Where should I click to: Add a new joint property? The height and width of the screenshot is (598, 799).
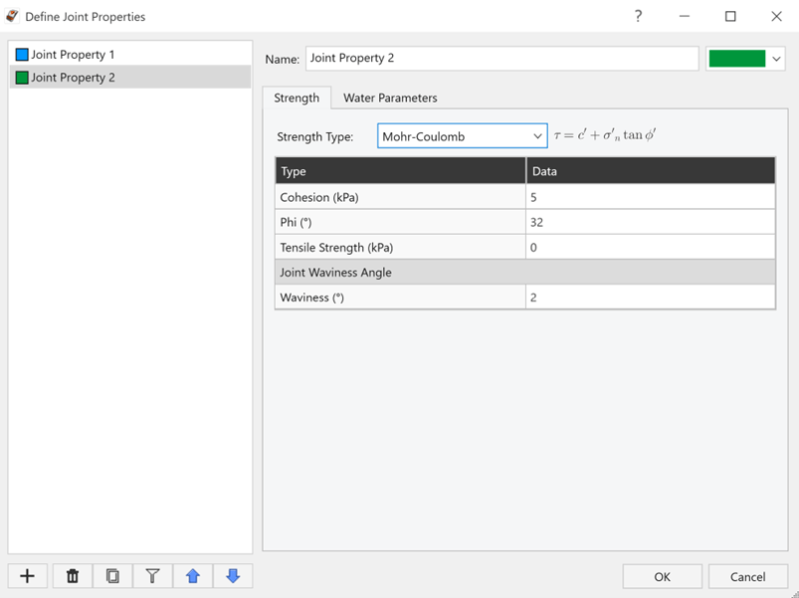(28, 576)
